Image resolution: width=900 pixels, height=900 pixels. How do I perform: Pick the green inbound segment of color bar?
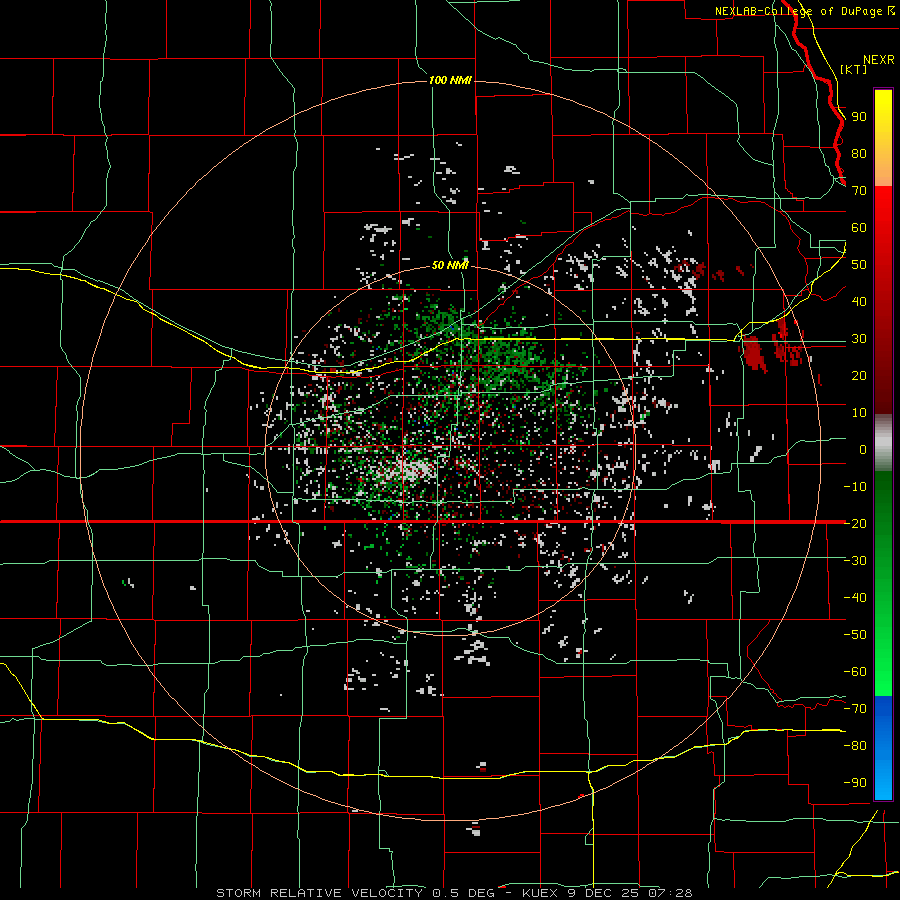(883, 583)
